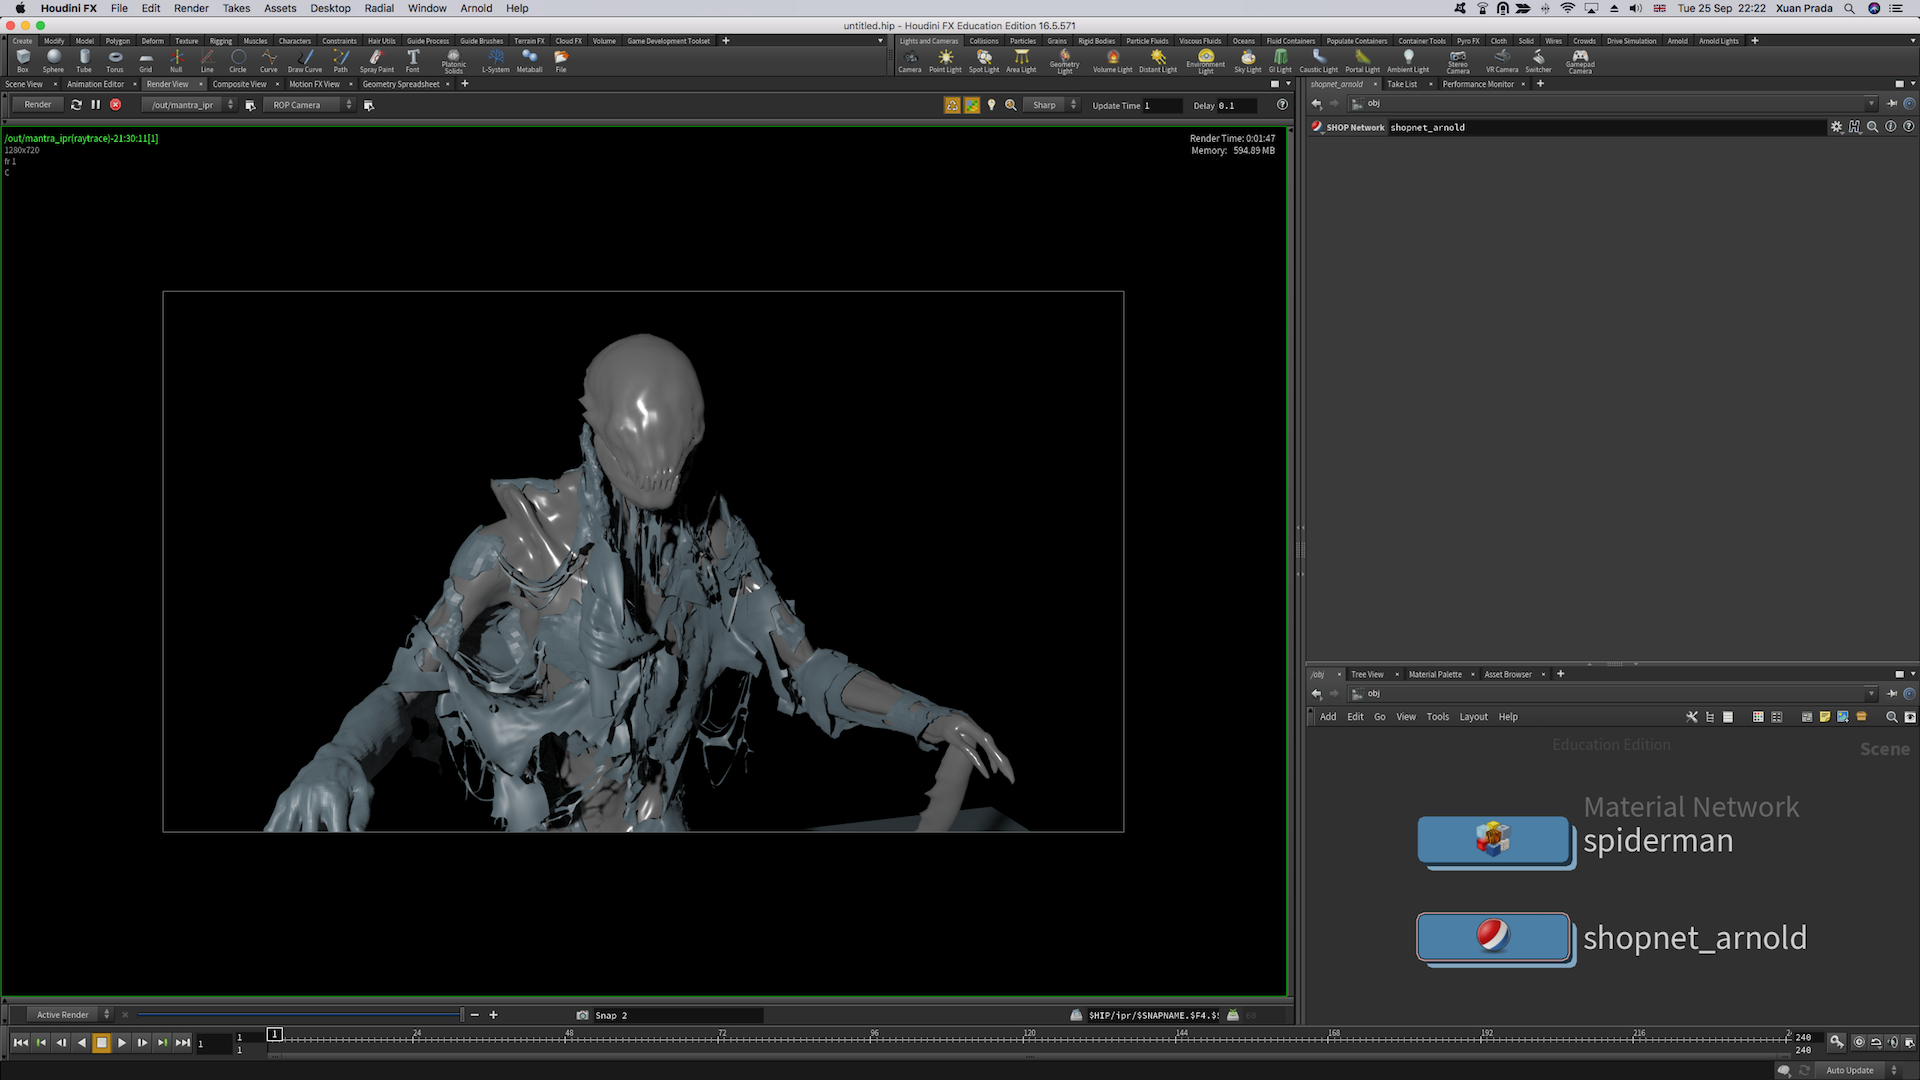The image size is (1920, 1080).
Task: Add an Environment Light
Action: pos(1206,61)
